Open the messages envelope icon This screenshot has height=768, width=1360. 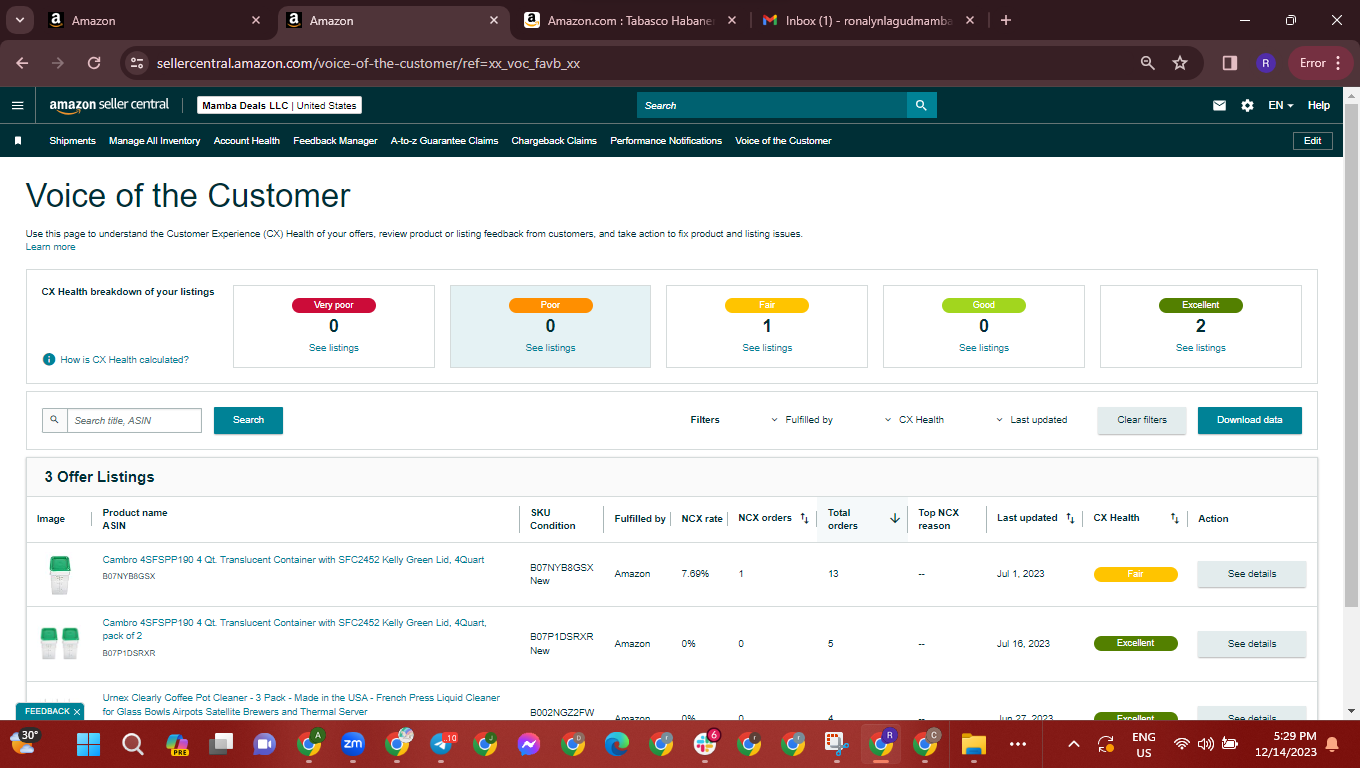[x=1219, y=105]
